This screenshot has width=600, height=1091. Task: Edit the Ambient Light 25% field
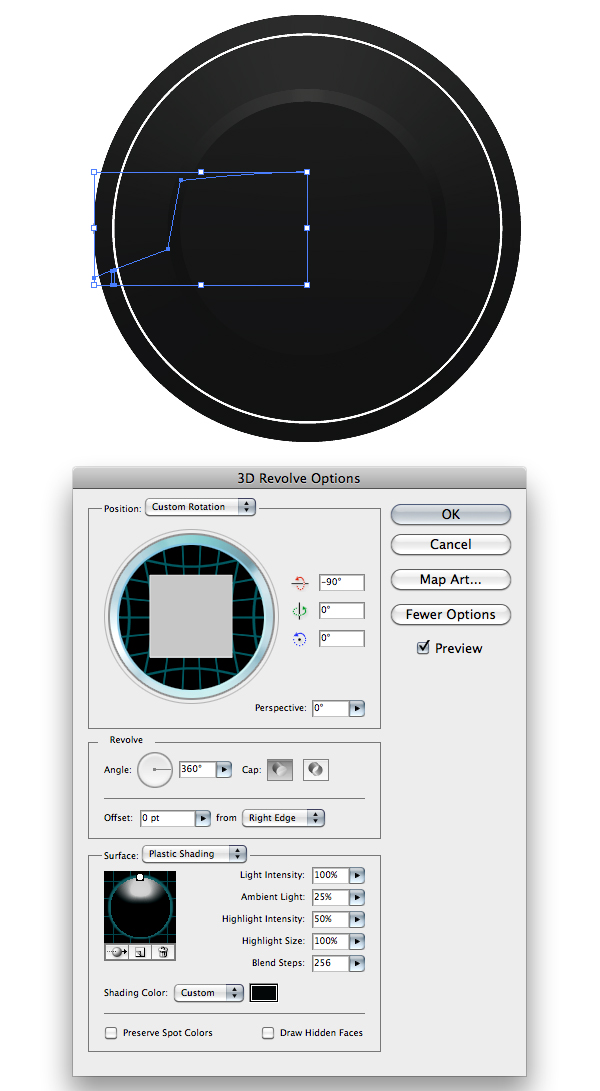coord(330,898)
